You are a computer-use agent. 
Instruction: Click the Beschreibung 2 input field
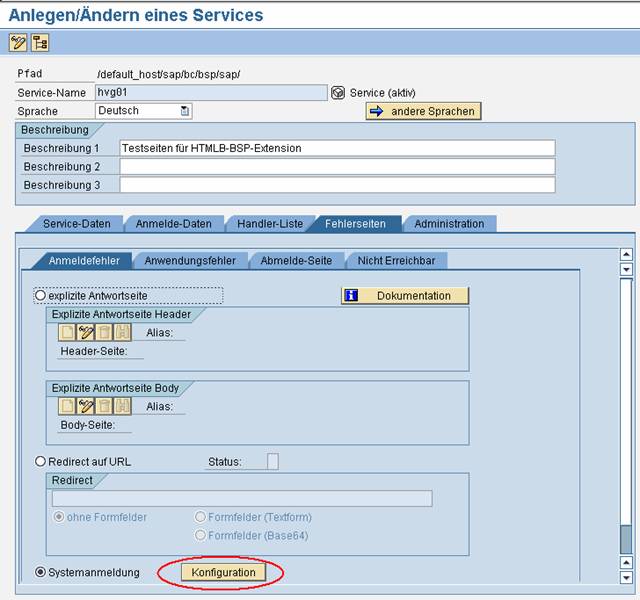pos(337,167)
